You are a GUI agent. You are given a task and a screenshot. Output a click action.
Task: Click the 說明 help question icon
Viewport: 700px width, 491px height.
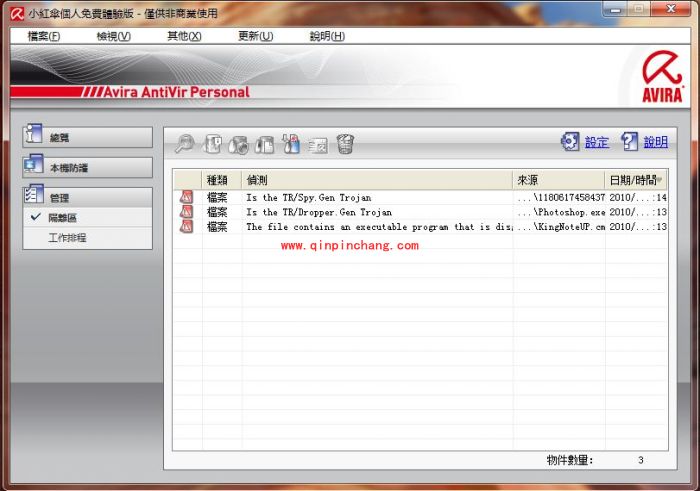click(630, 142)
